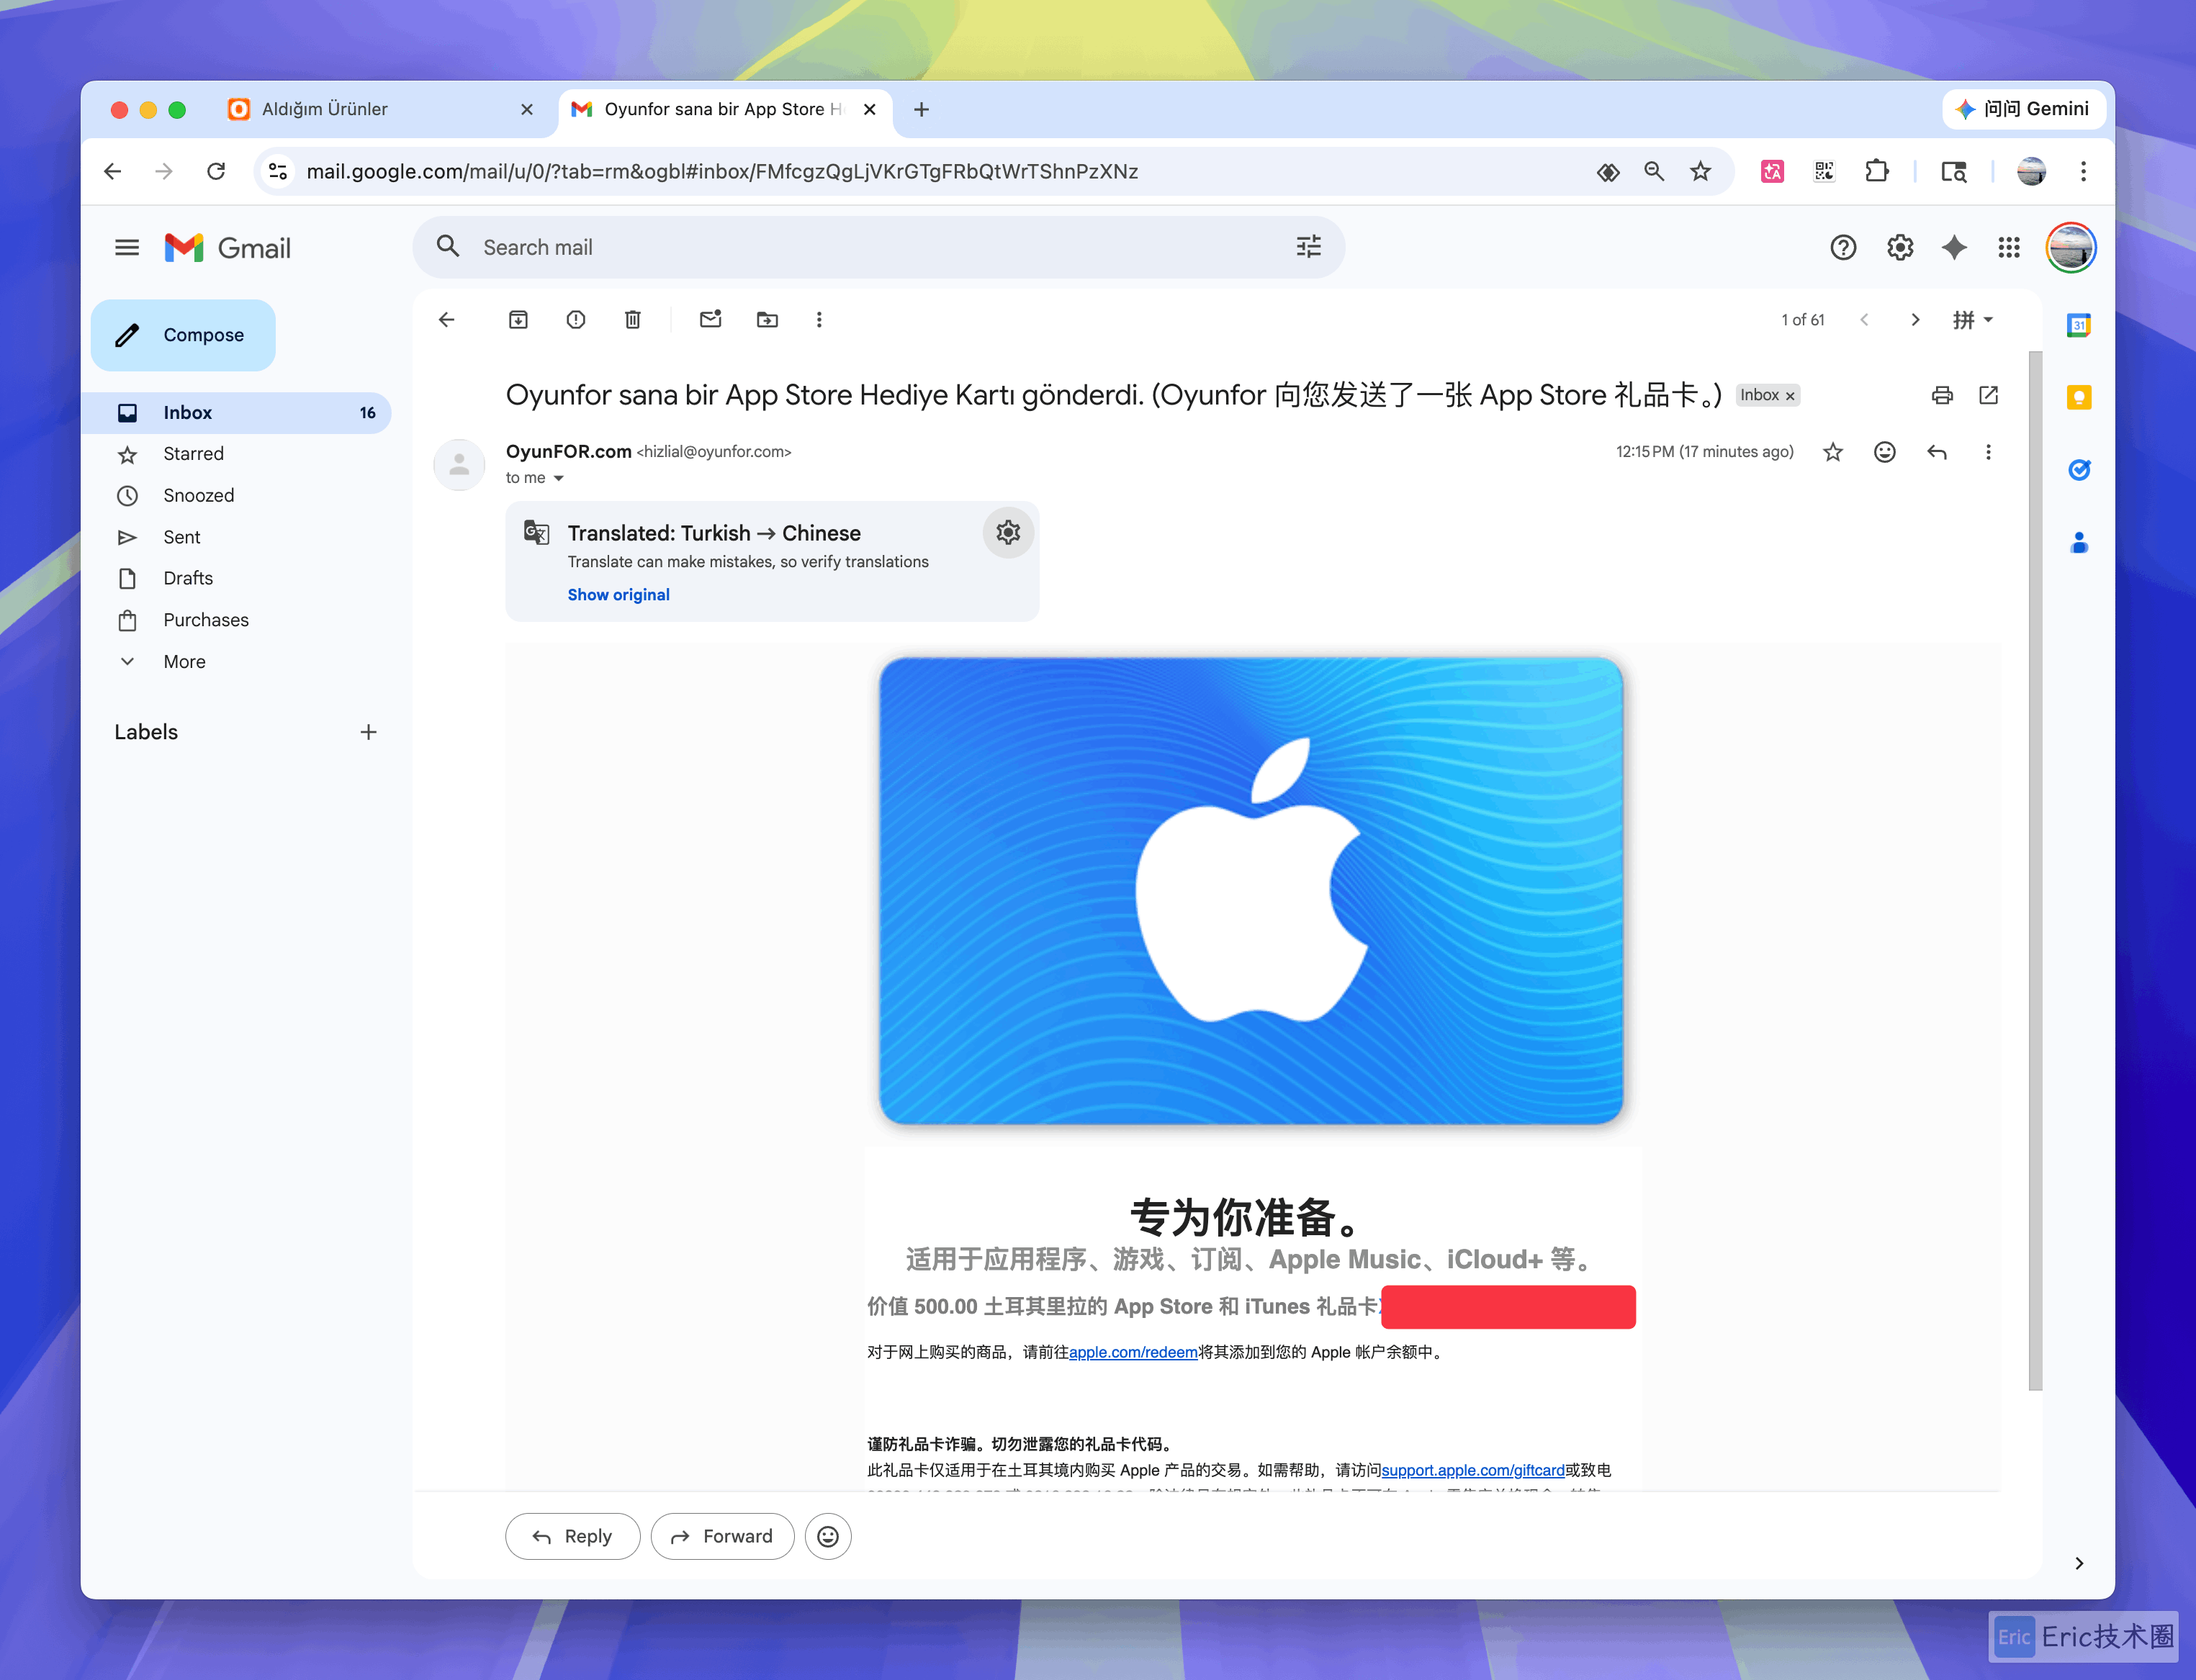Click the browser address bar URL
The height and width of the screenshot is (1680, 2196).
(722, 172)
